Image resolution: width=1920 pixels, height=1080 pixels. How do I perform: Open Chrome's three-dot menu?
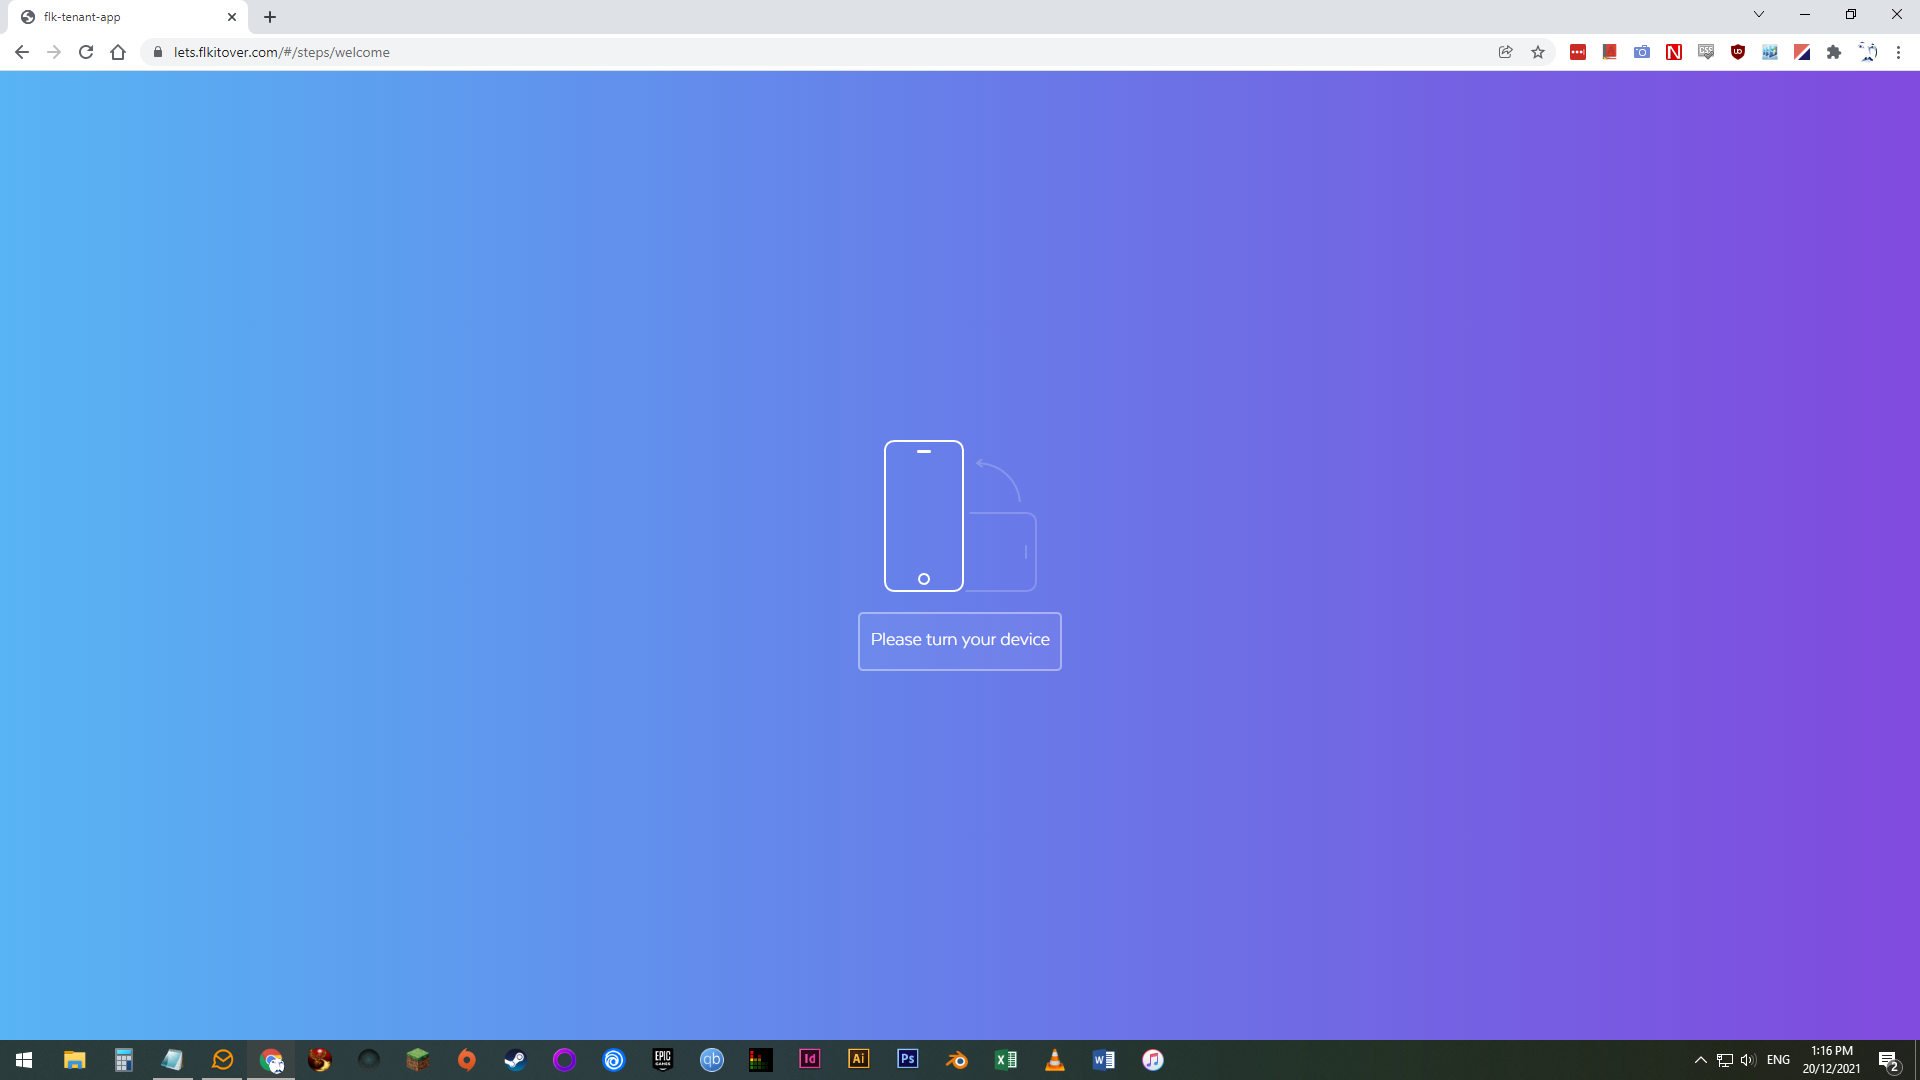pyautogui.click(x=1898, y=52)
